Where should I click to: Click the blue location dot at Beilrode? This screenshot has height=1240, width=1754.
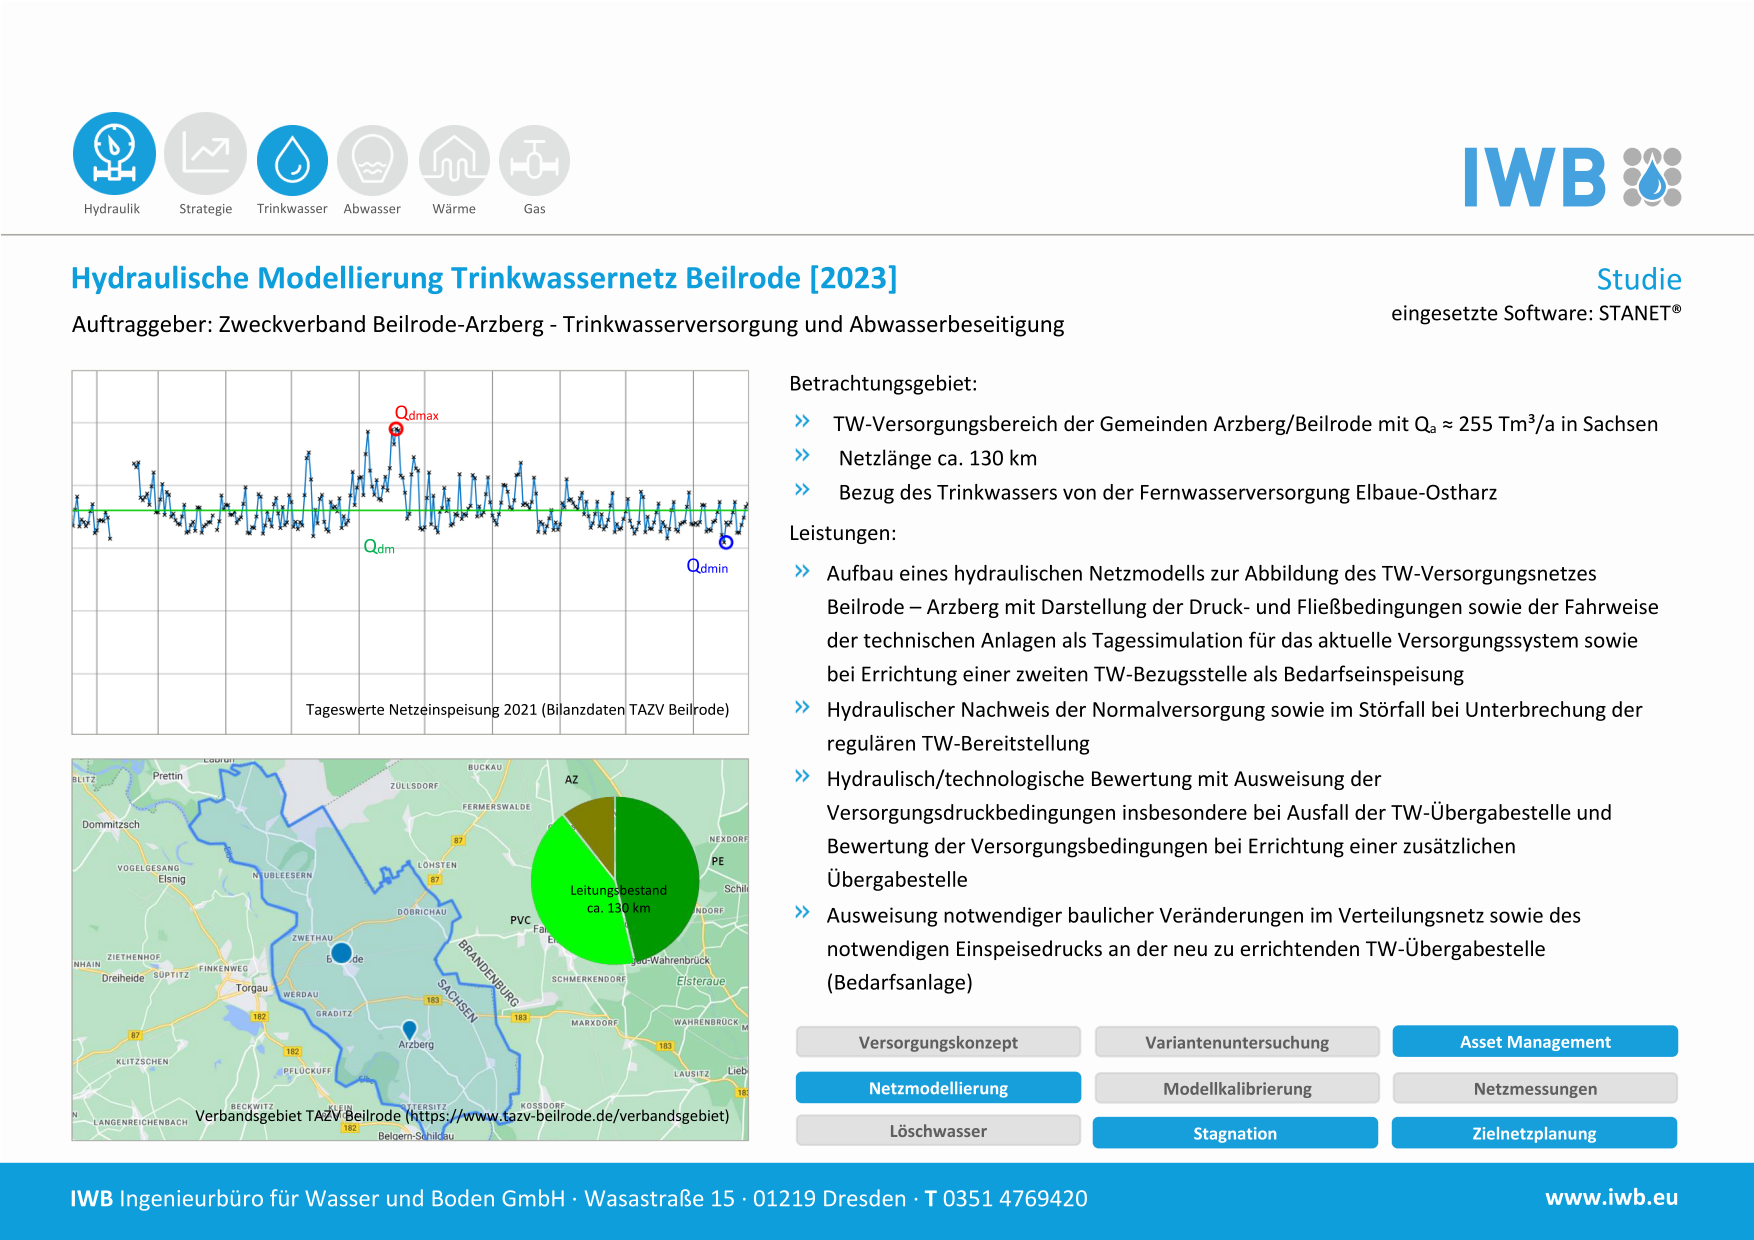pos(341,953)
